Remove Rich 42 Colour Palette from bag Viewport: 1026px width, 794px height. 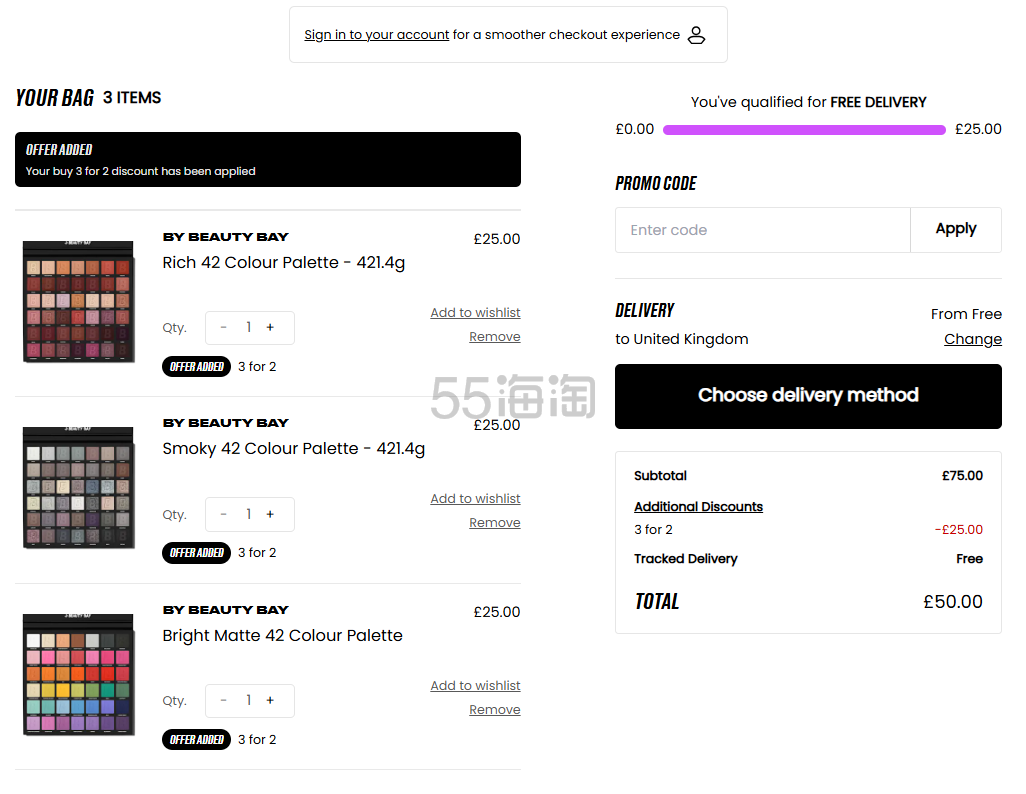494,337
